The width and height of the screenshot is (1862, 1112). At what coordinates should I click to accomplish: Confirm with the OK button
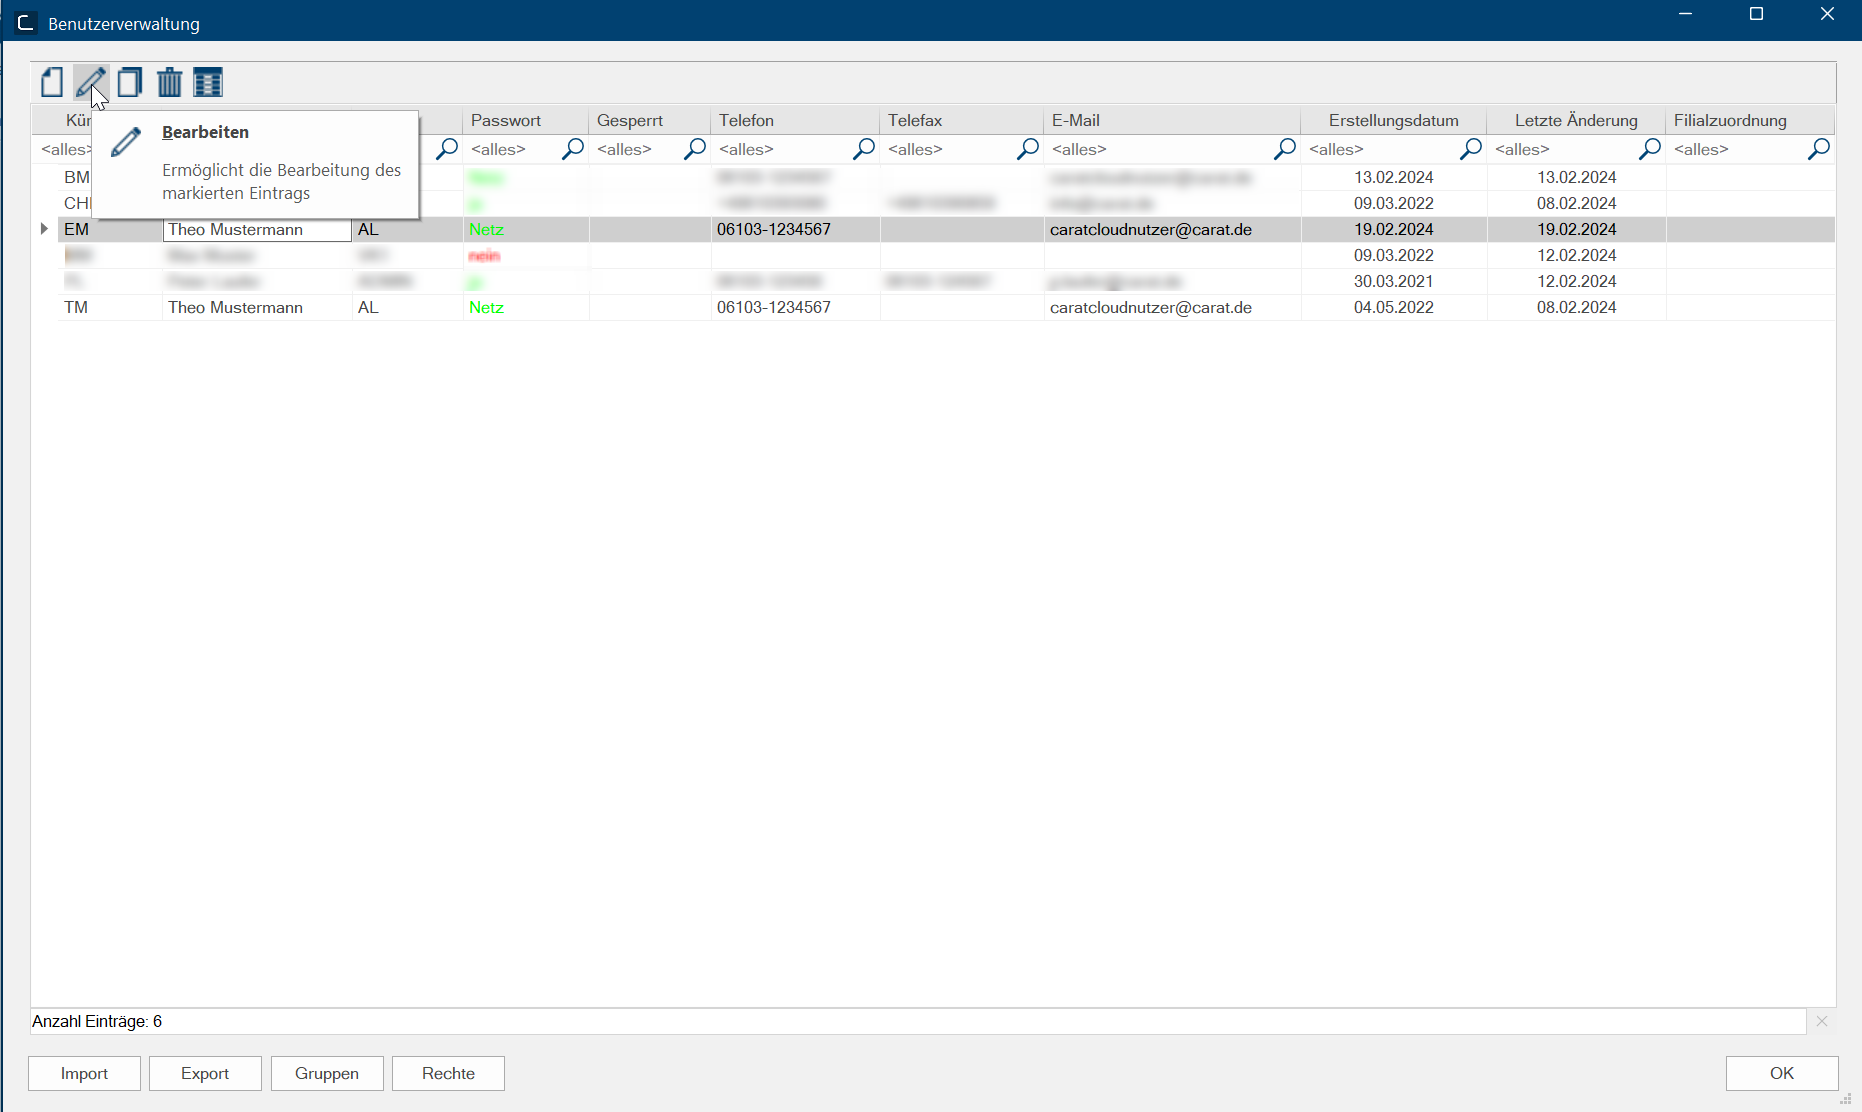(1781, 1073)
